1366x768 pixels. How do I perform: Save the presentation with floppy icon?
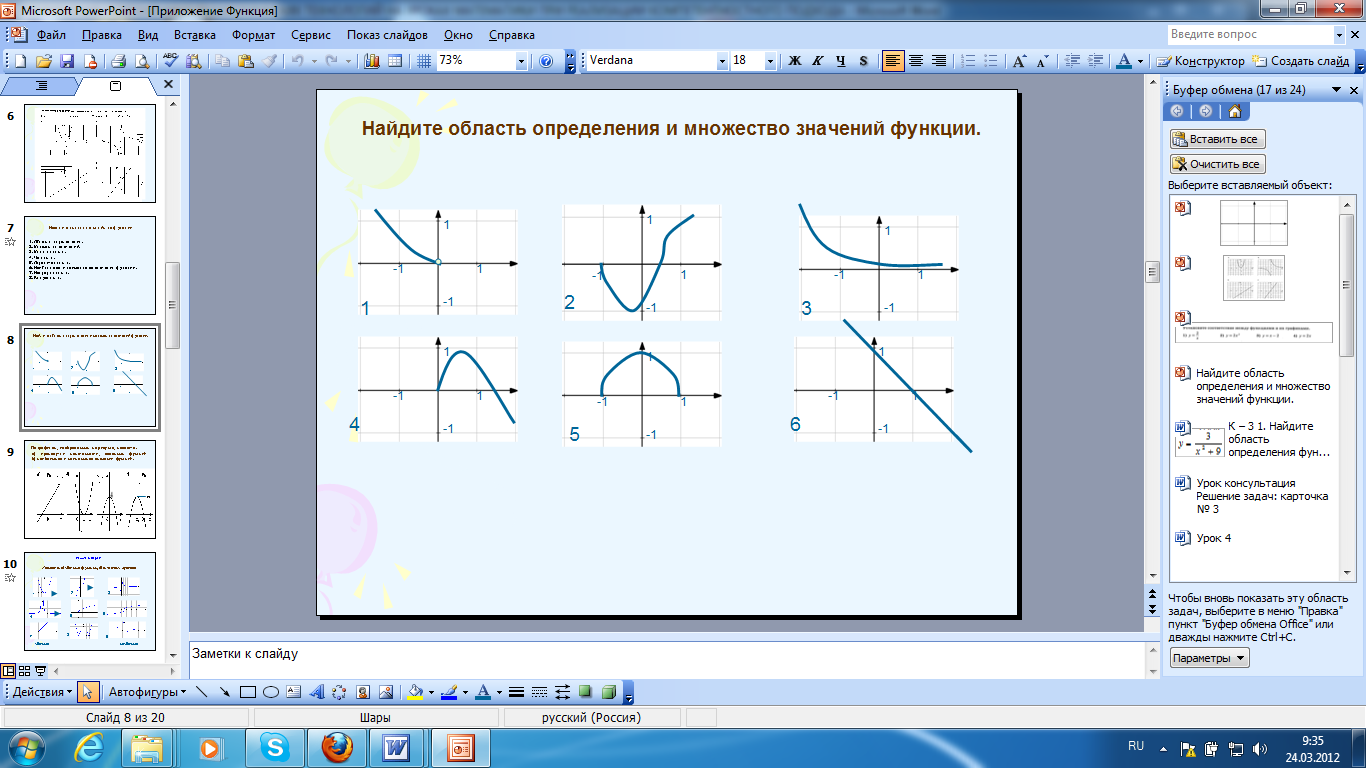tap(67, 61)
